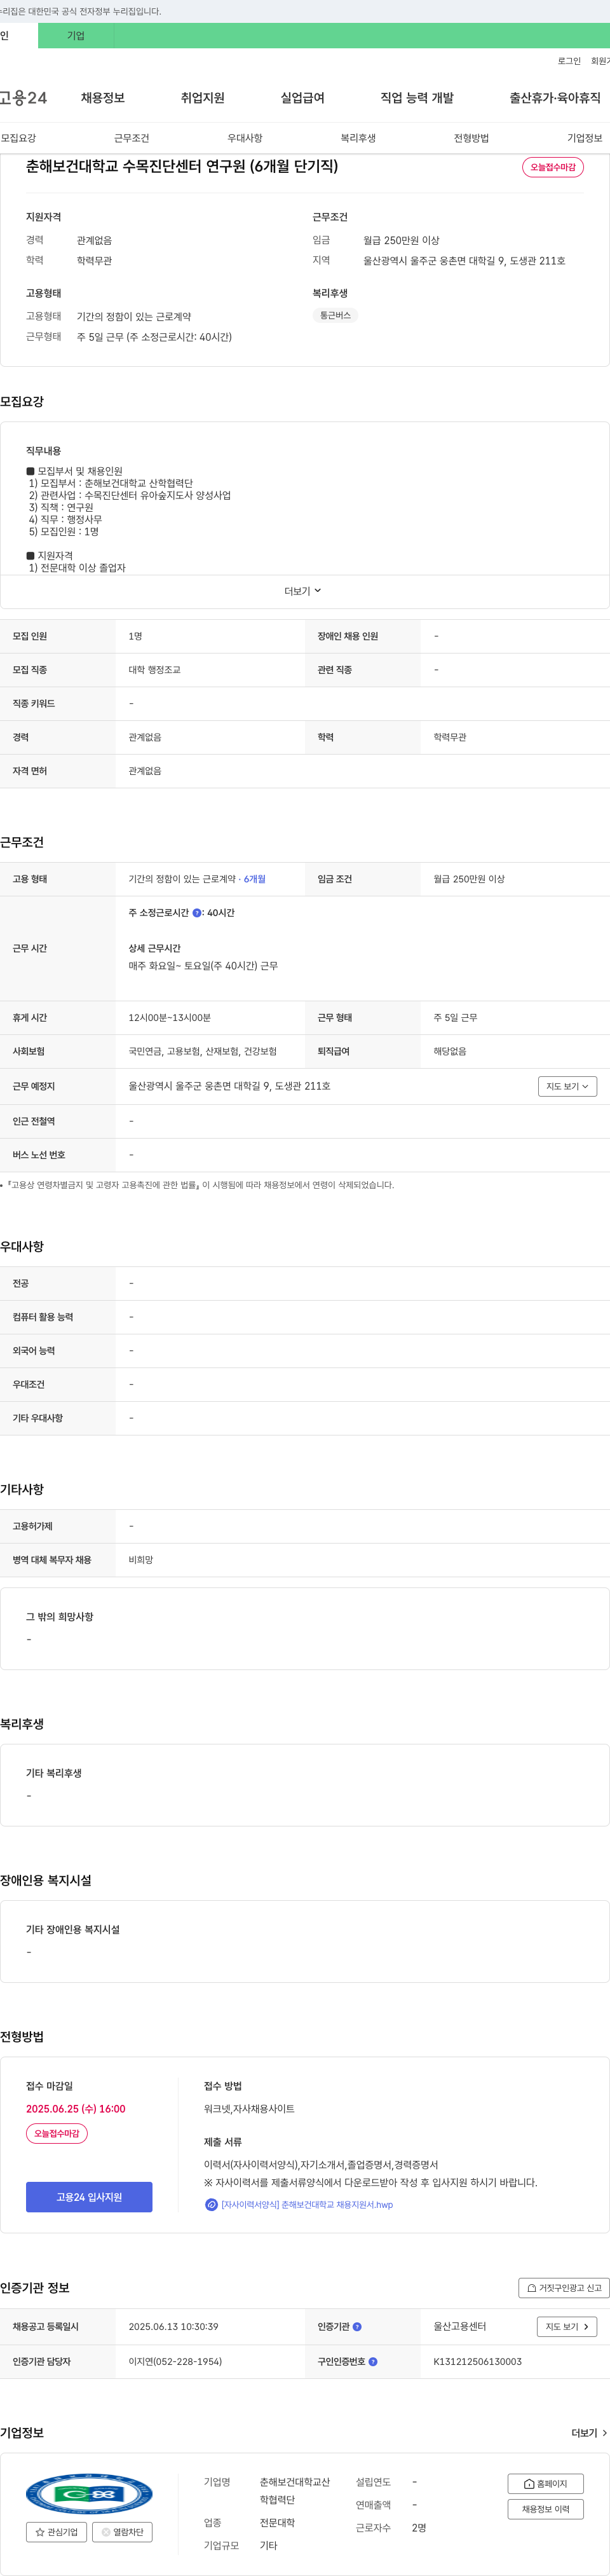
Task: Open 더보기 in the 기업정보 section
Action: pos(589,2433)
